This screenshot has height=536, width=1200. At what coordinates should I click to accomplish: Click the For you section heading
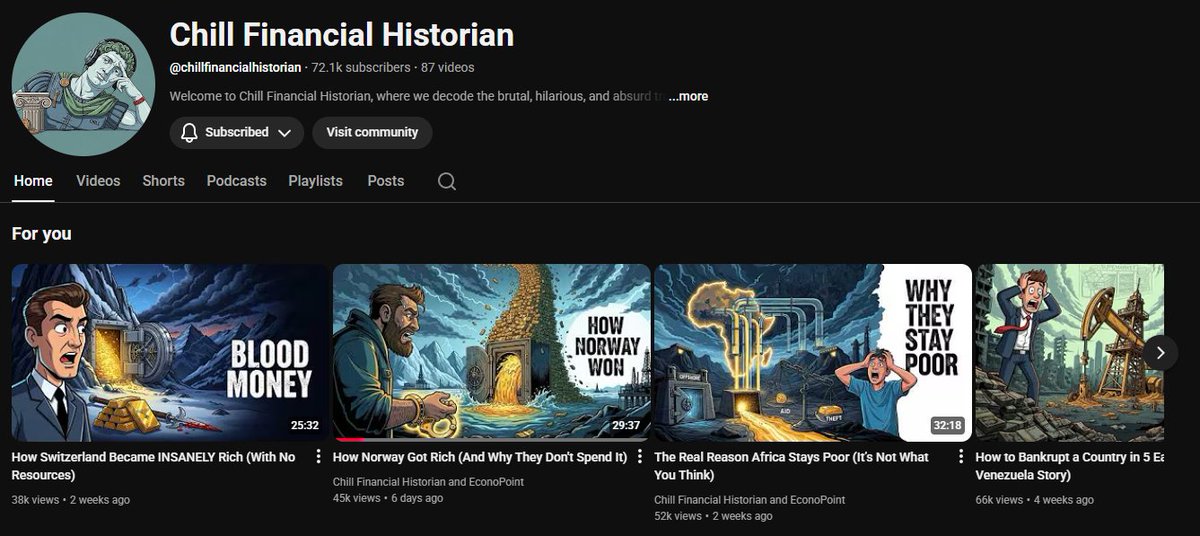[x=41, y=234]
